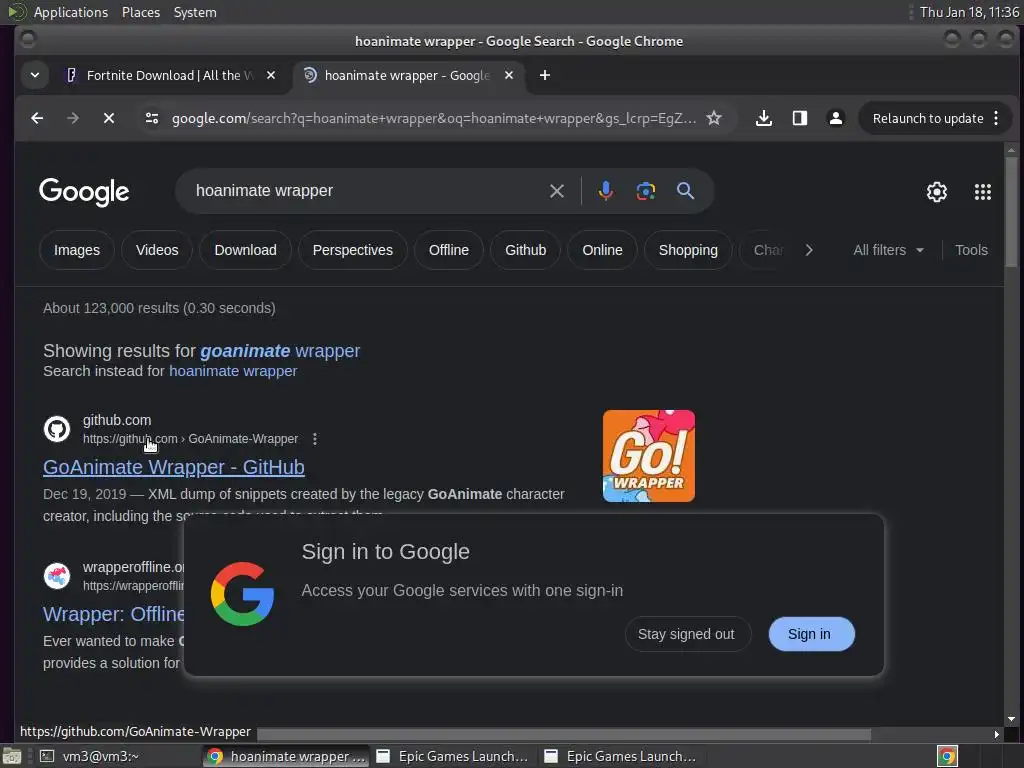This screenshot has height=768, width=1024.
Task: Open the Places menu
Action: 141,12
